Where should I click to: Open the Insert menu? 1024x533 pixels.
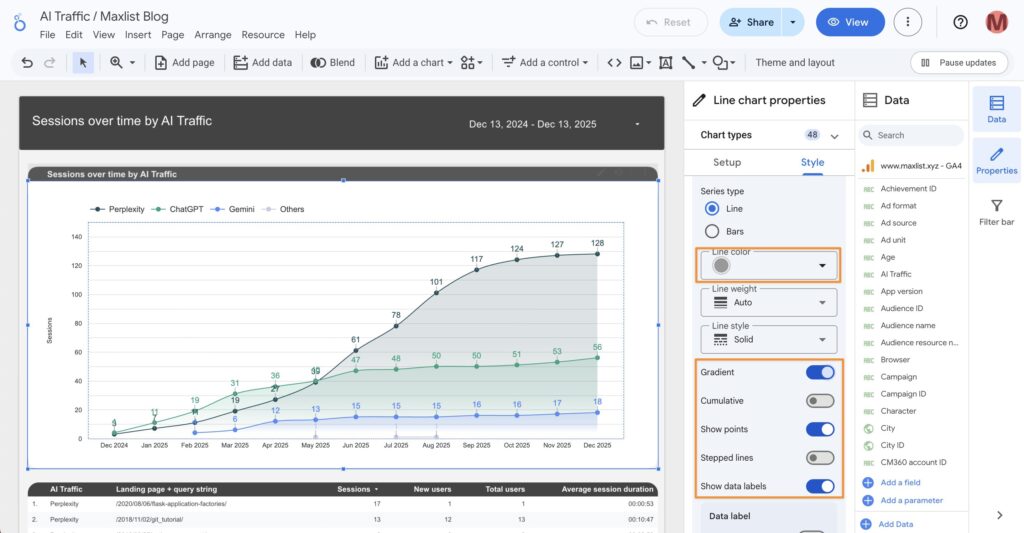tap(138, 35)
